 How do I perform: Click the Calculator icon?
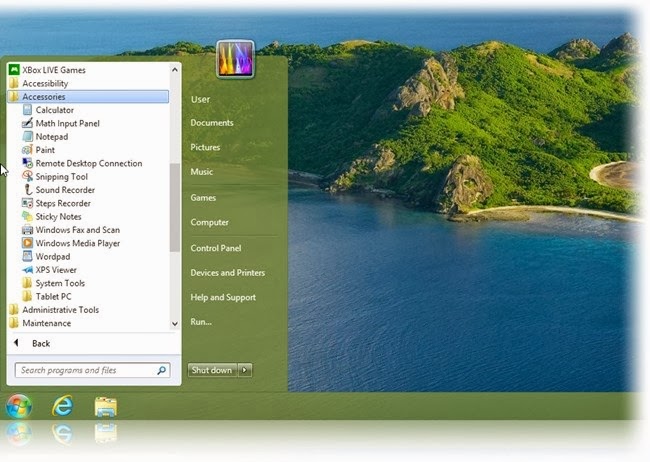coord(27,110)
